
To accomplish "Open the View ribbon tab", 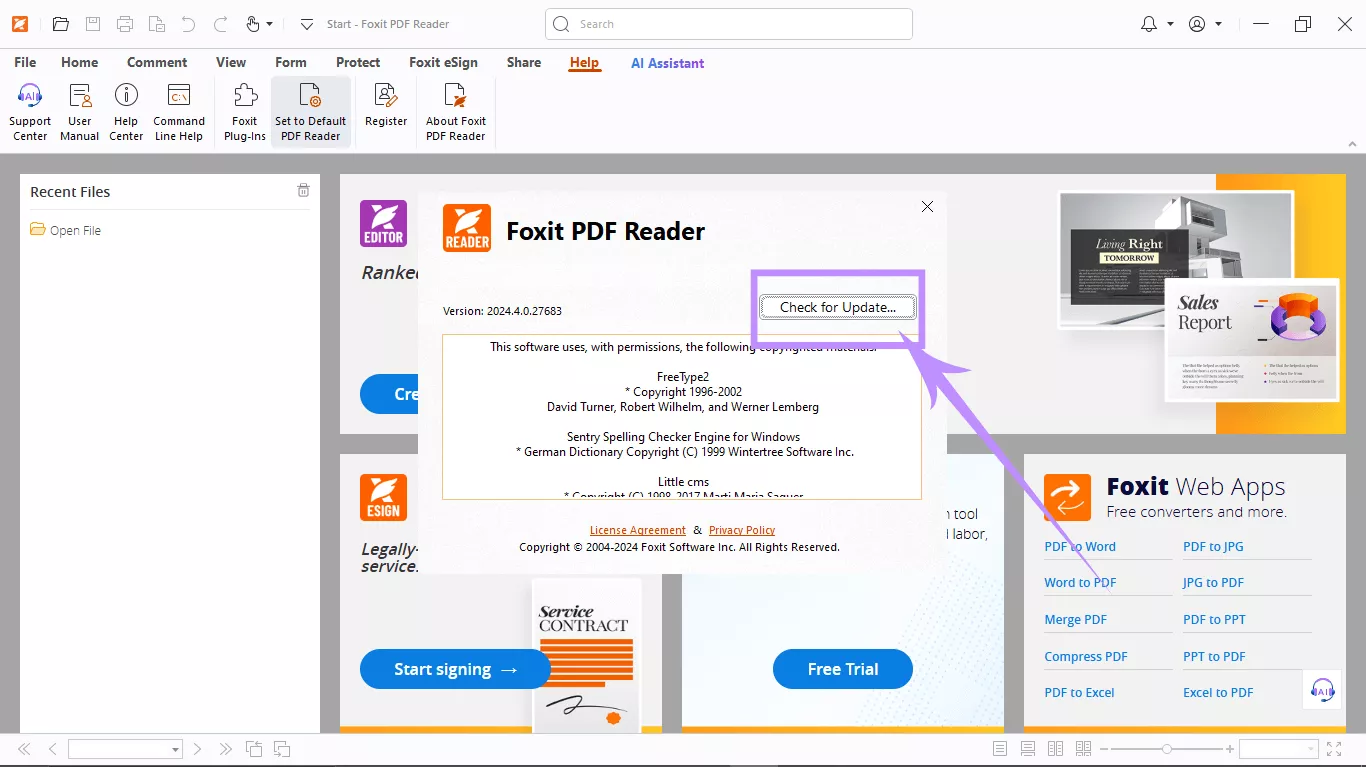I will (231, 62).
